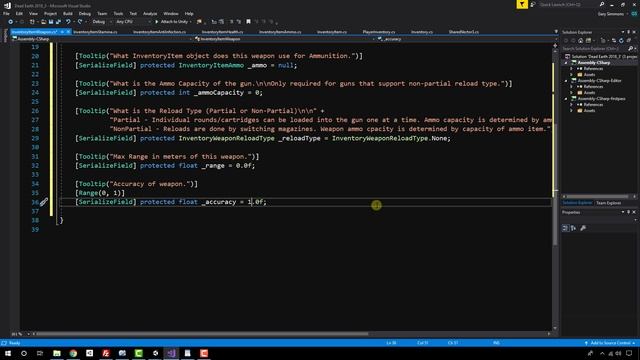This screenshot has width=640, height=360.
Task: Open the File menu
Action: pyautogui.click(x=6, y=13)
